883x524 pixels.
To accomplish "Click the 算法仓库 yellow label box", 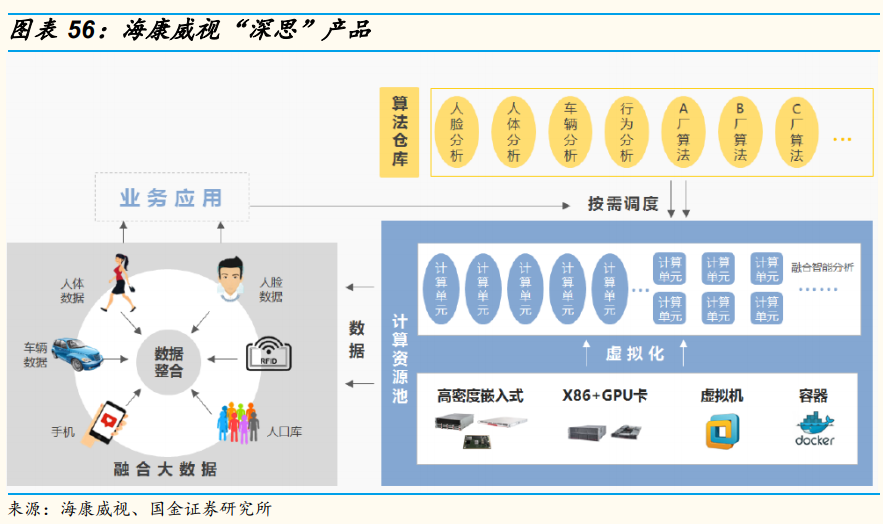I will [x=399, y=132].
